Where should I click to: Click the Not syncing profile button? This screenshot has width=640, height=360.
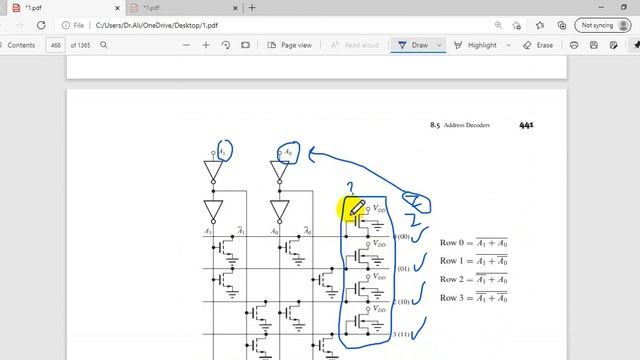coord(603,25)
